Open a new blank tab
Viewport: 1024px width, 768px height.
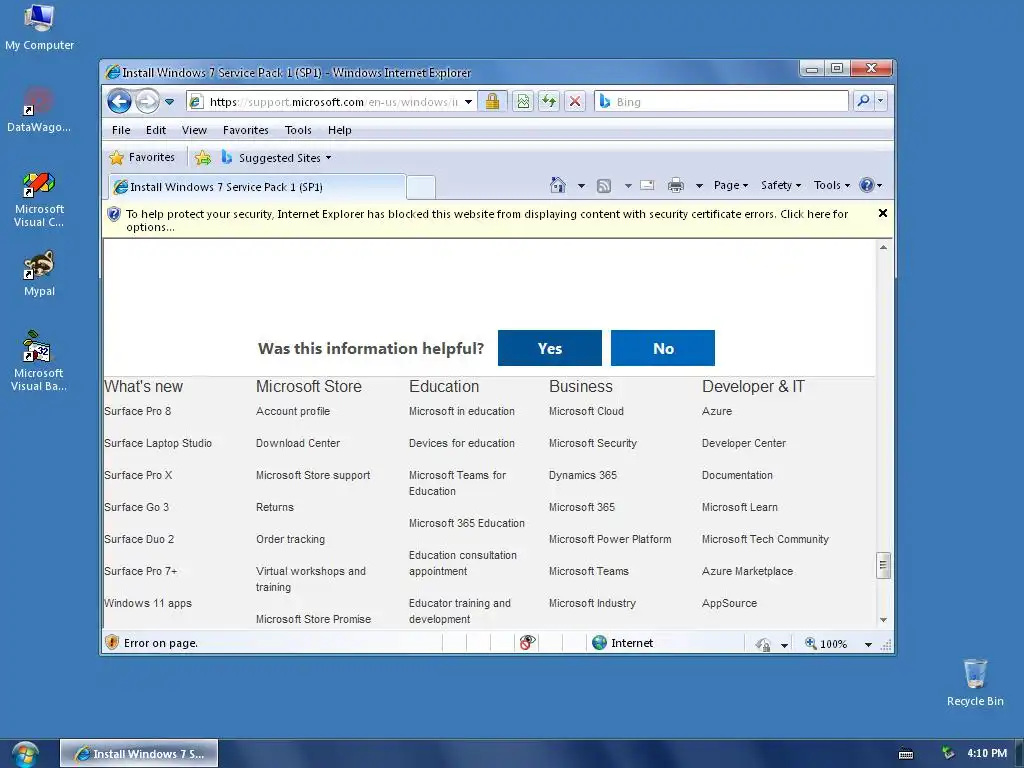[421, 187]
